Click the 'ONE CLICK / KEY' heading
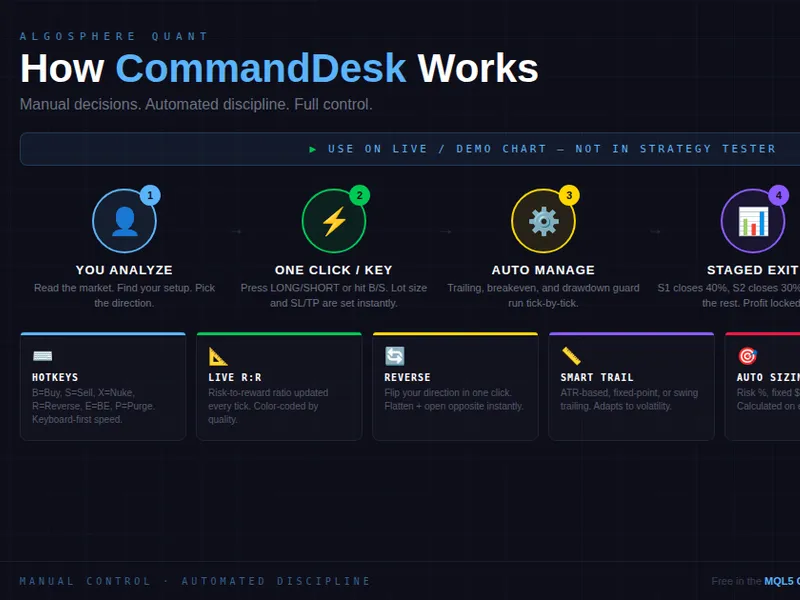 [333, 270]
